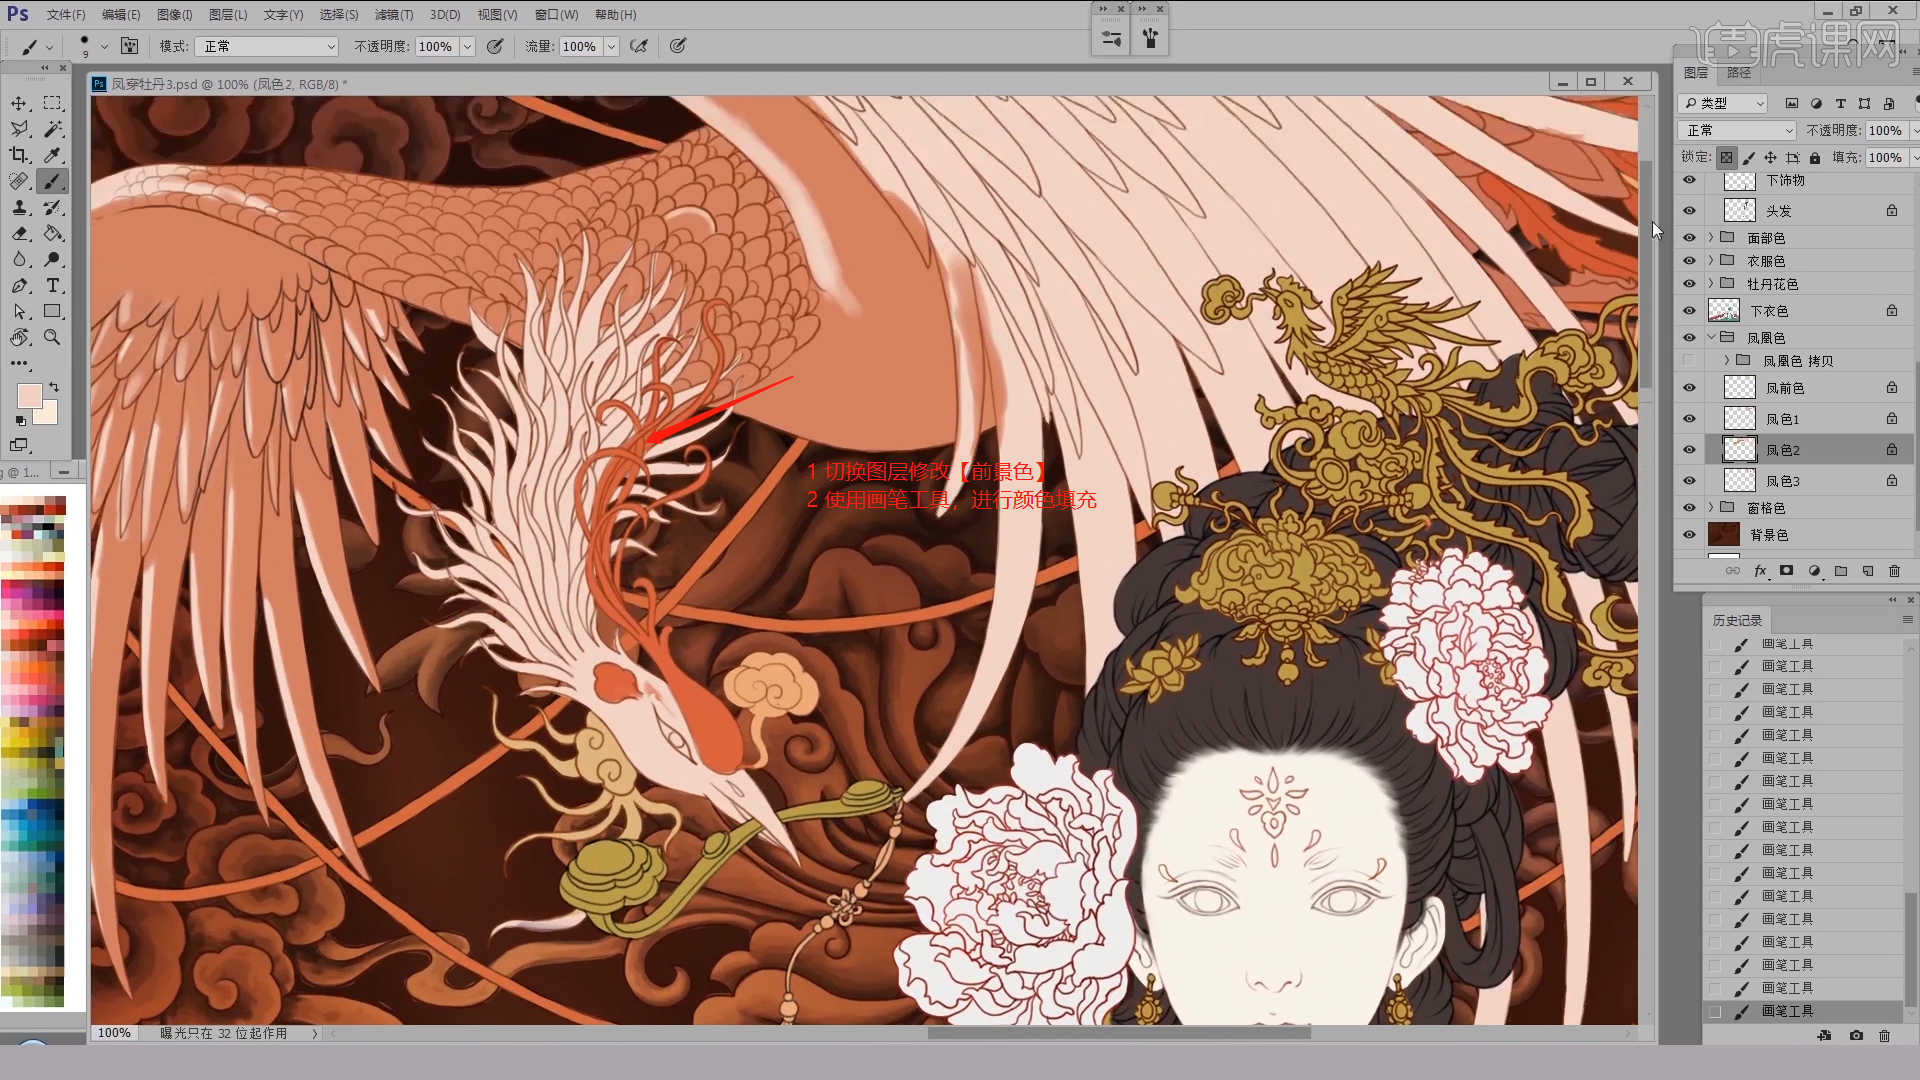Delete layer with trash icon

[1894, 571]
